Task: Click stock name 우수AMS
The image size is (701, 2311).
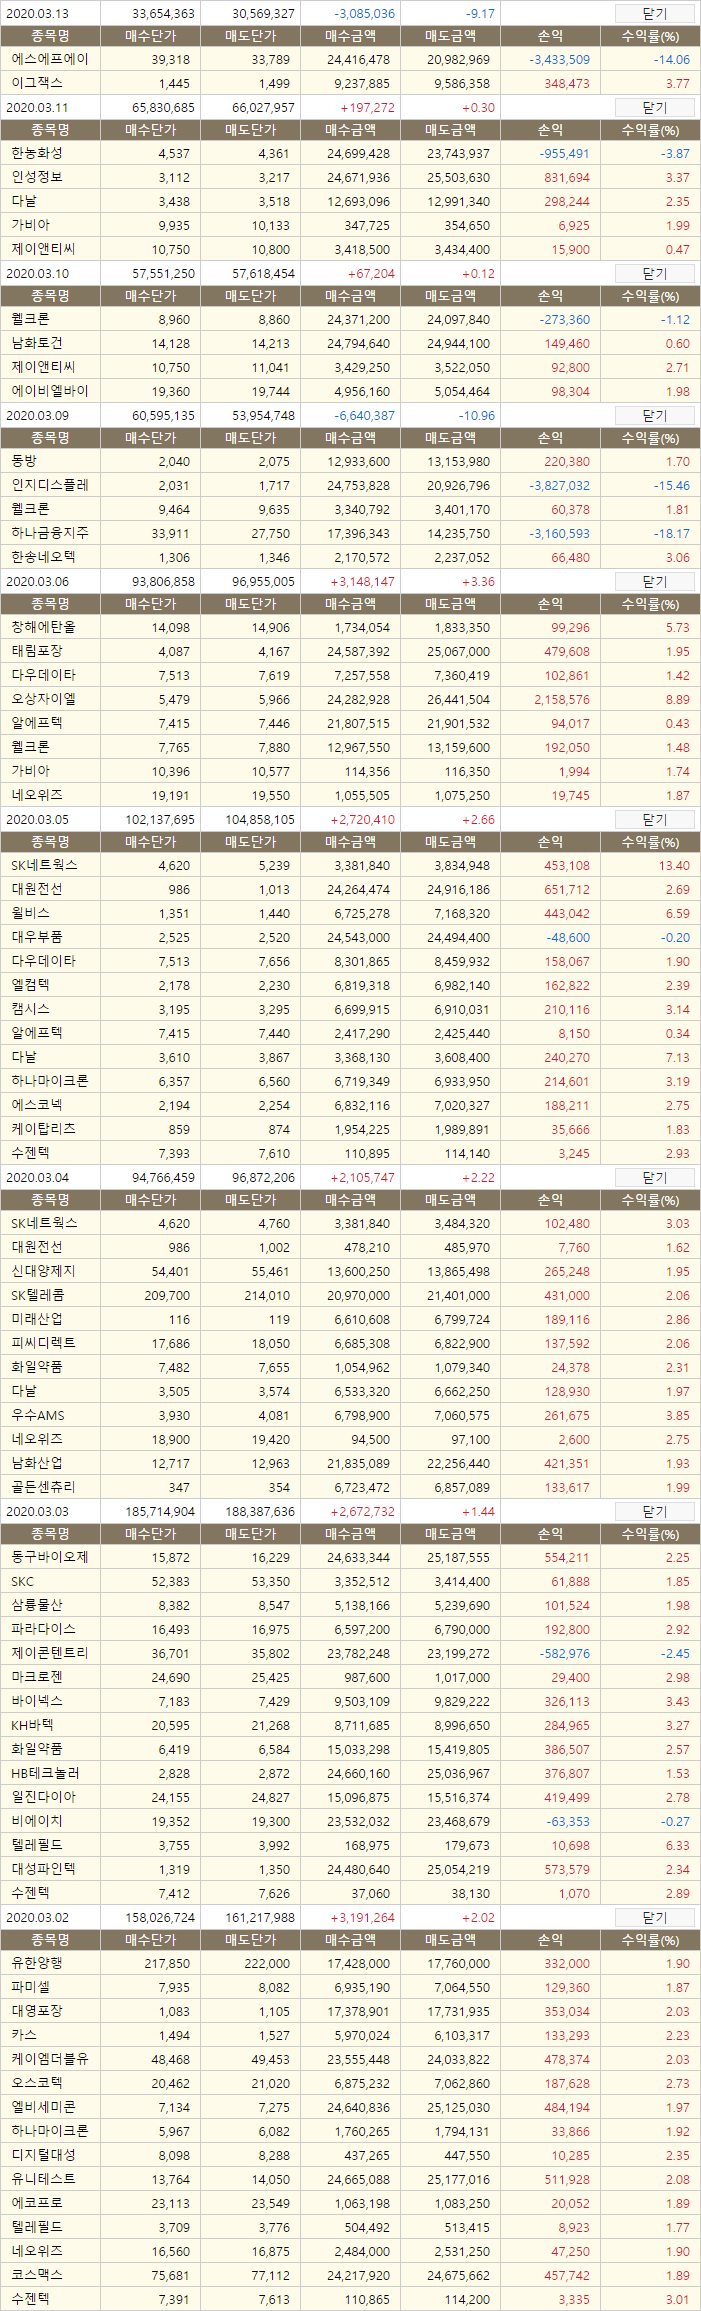Action: 37,1415
